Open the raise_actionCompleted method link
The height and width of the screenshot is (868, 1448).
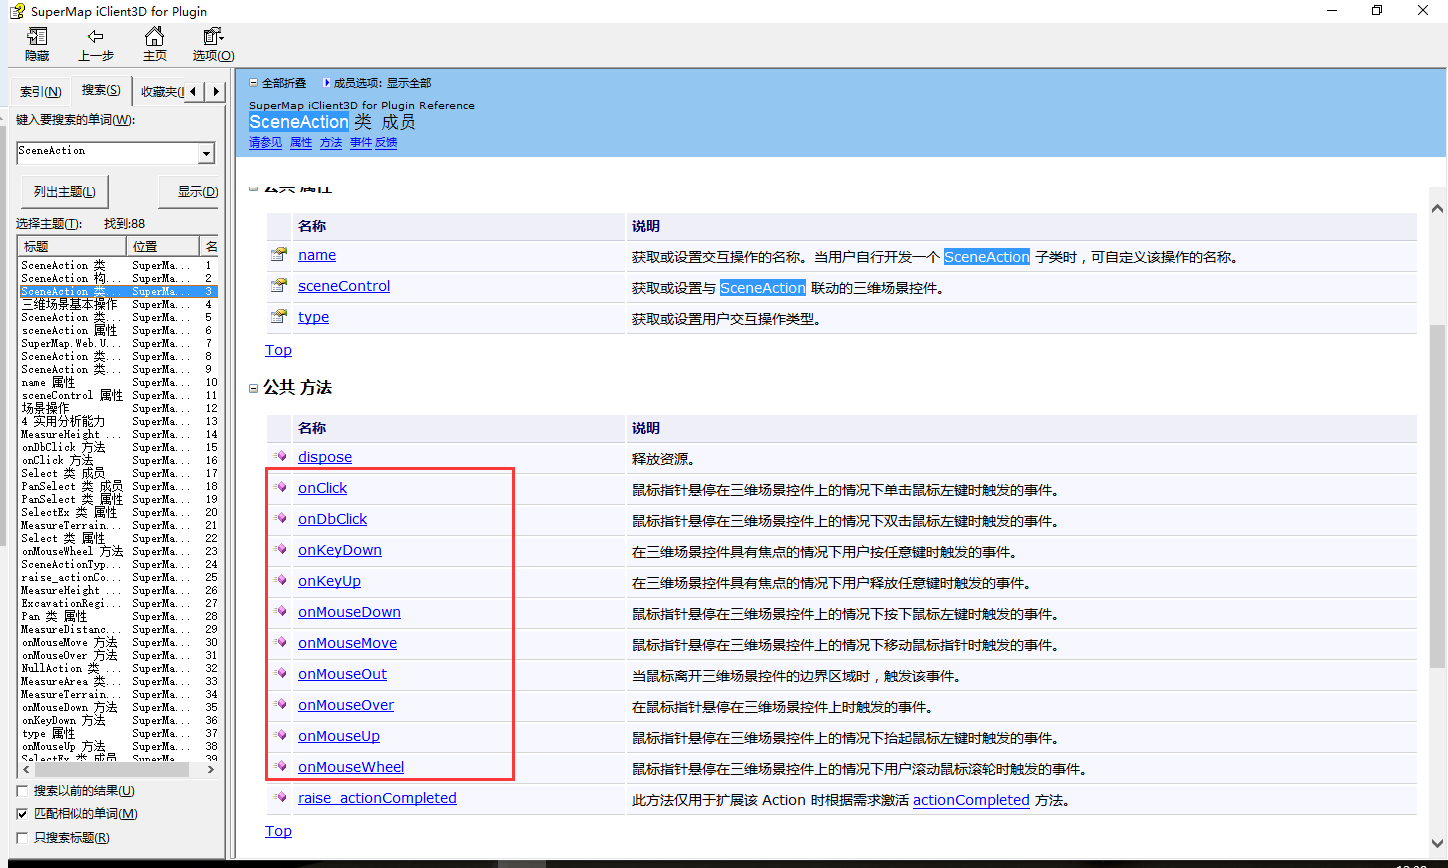(x=377, y=798)
